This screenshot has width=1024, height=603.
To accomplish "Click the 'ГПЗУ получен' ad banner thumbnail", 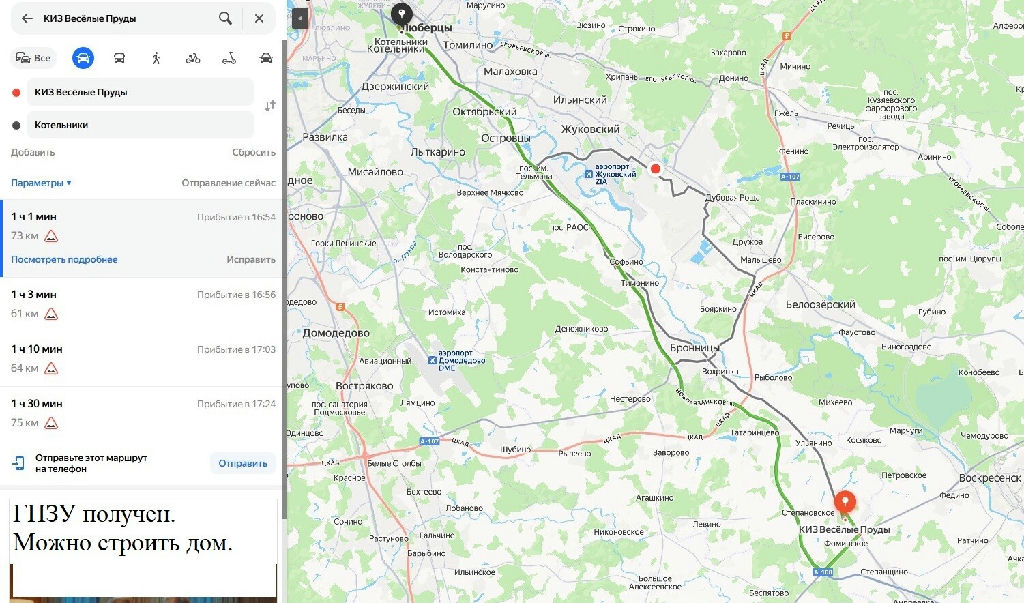I will (x=143, y=550).
